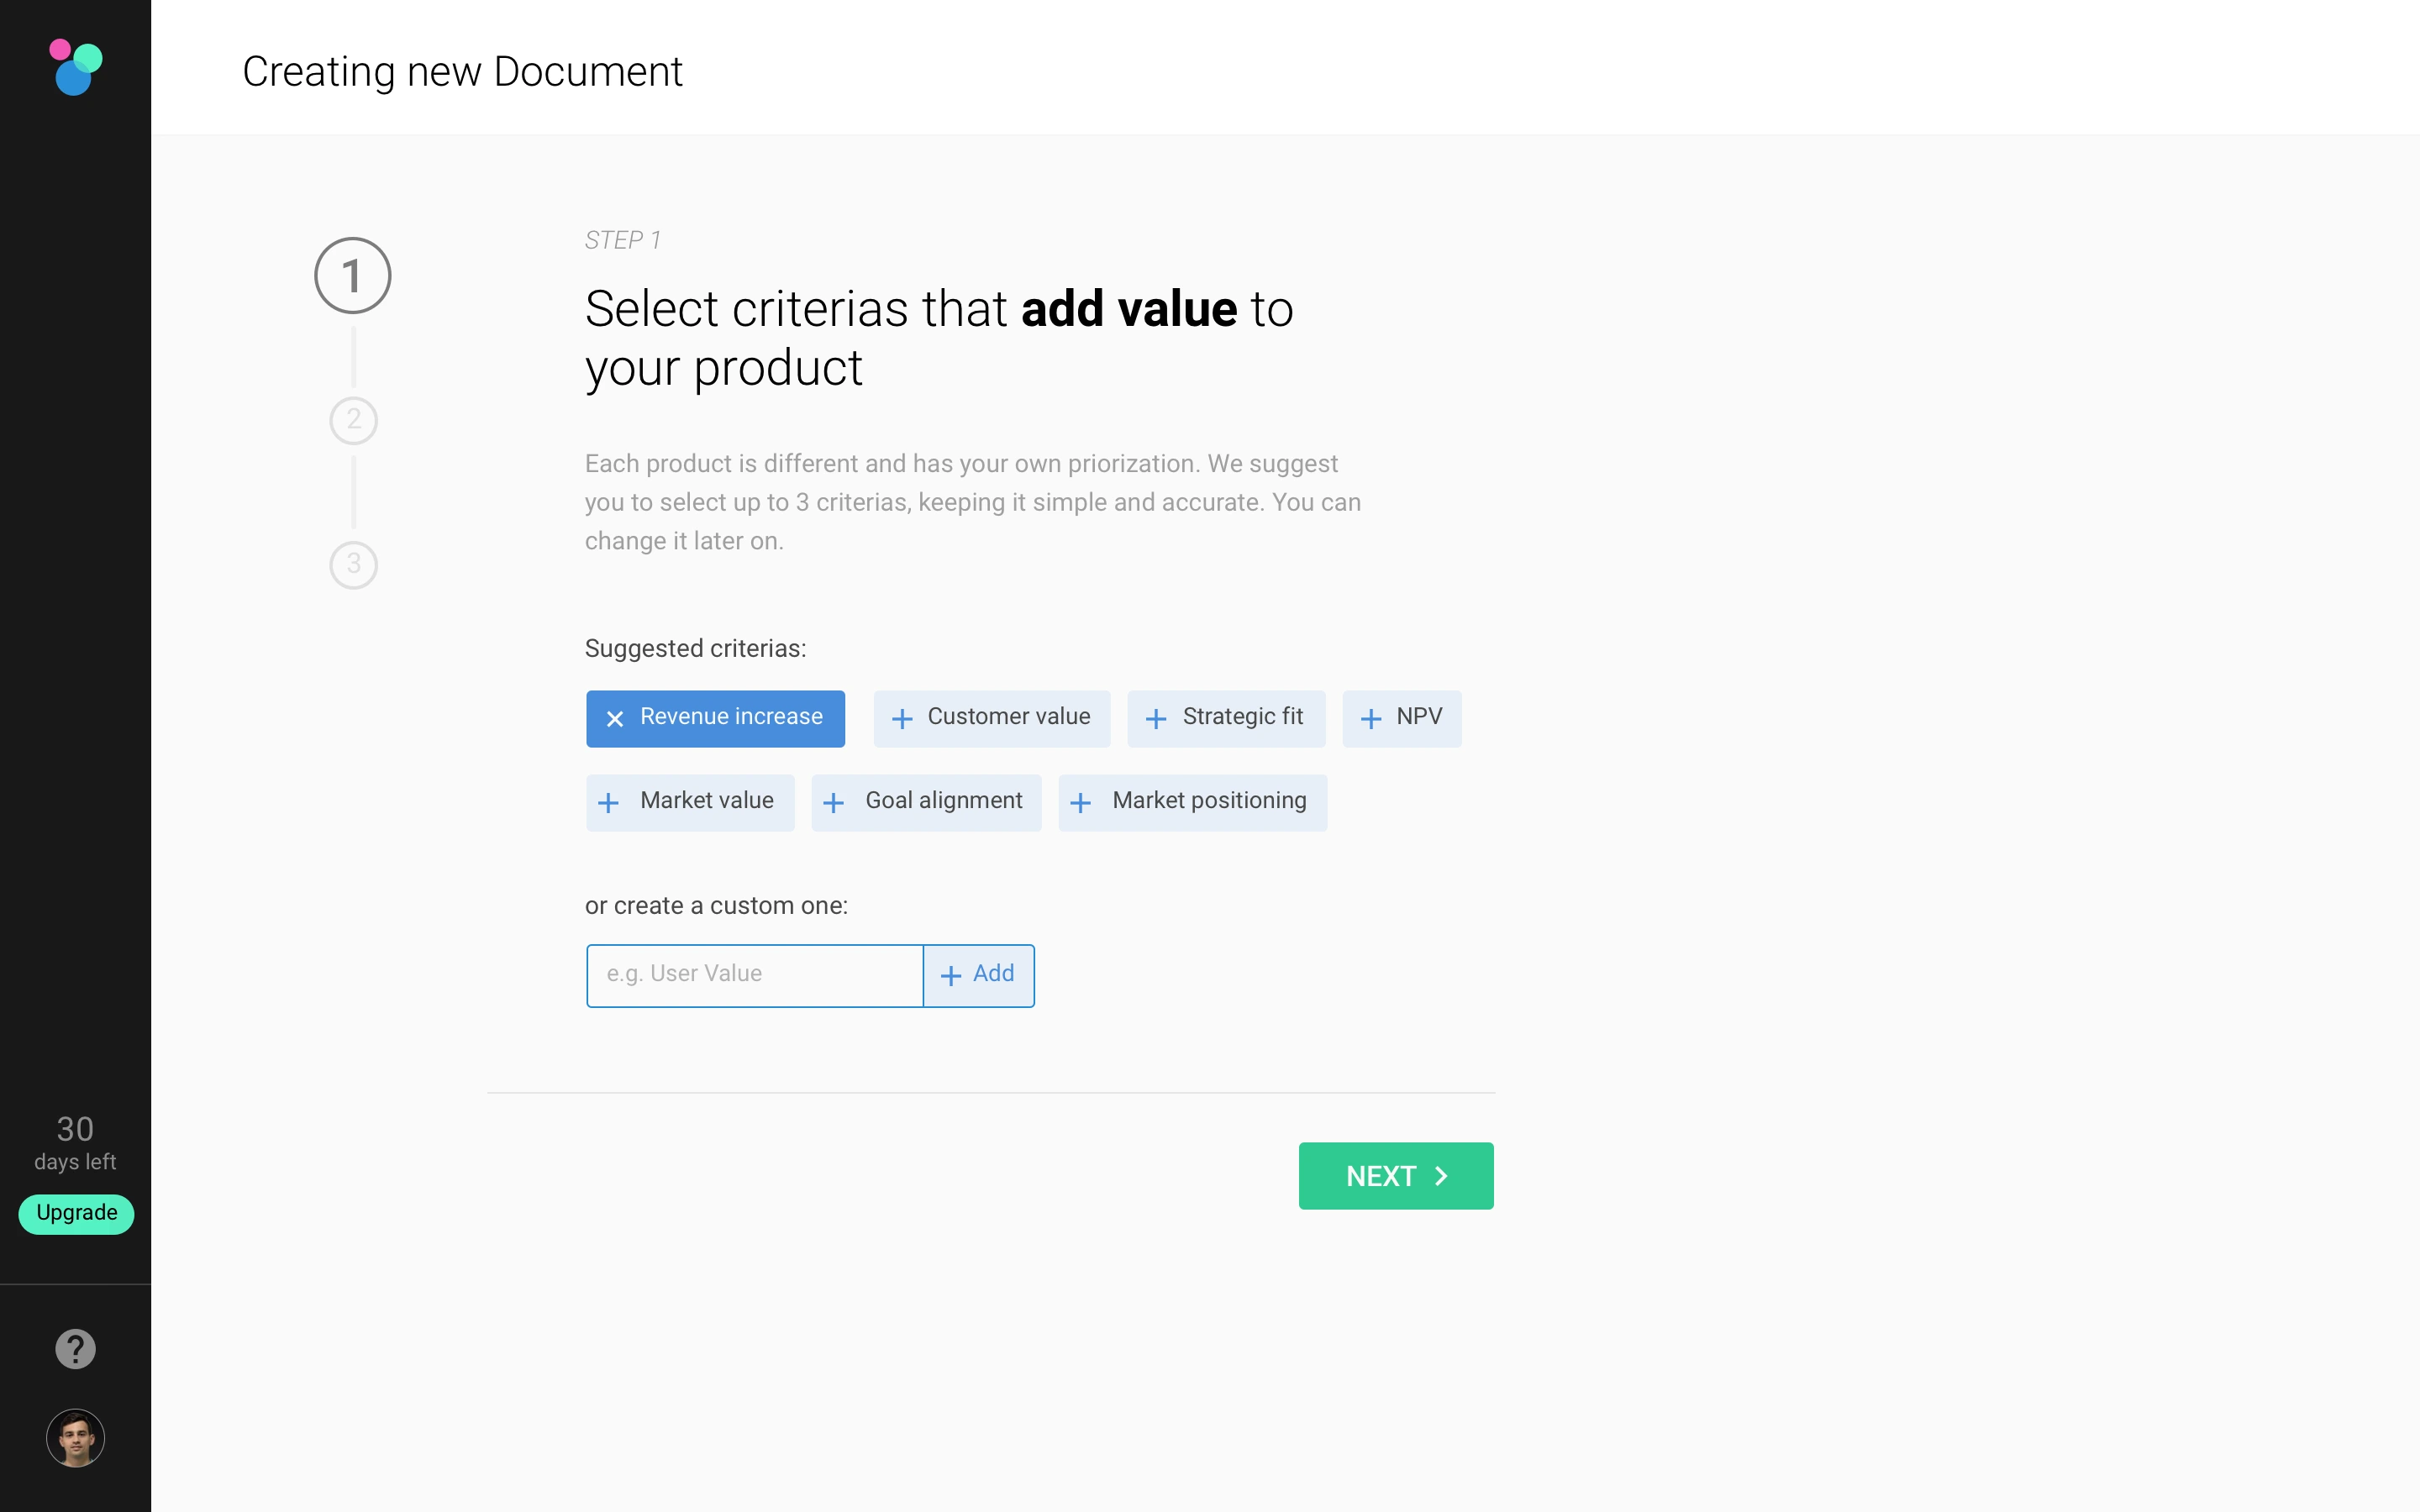Image resolution: width=2420 pixels, height=1512 pixels.
Task: Open the user profile avatar
Action: coord(75,1437)
